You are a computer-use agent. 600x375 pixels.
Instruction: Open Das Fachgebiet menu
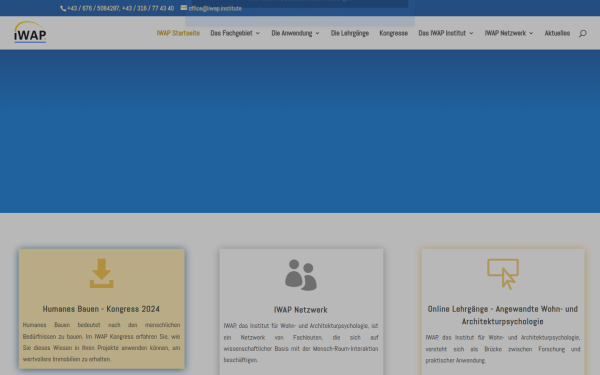point(232,33)
